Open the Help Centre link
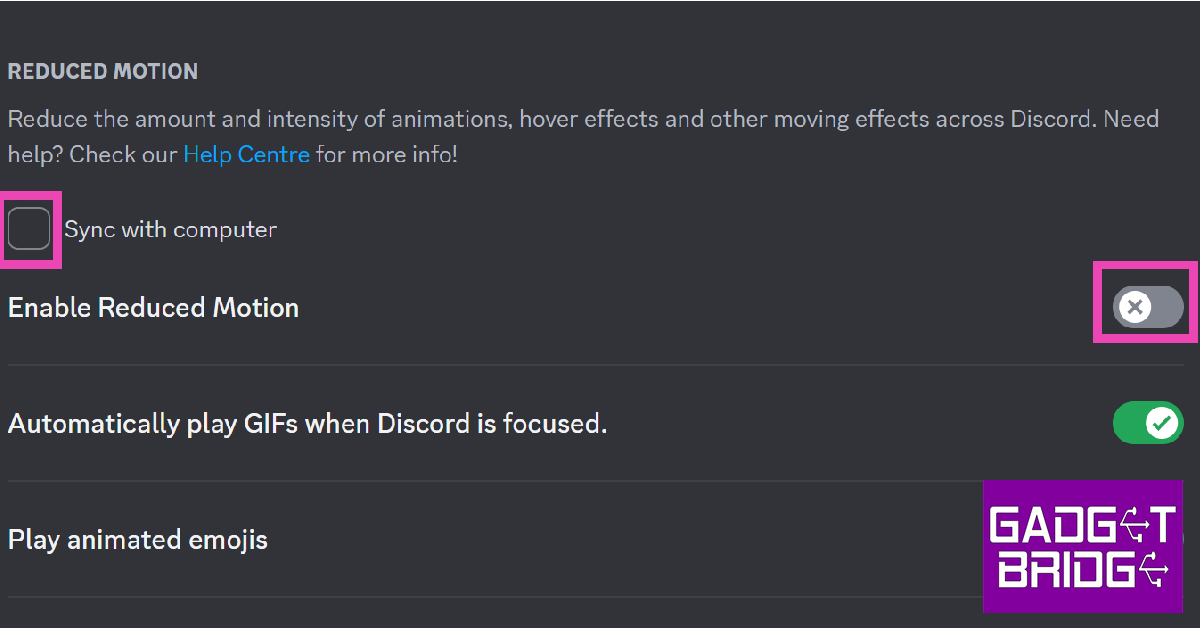1200x628 pixels. coord(246,155)
